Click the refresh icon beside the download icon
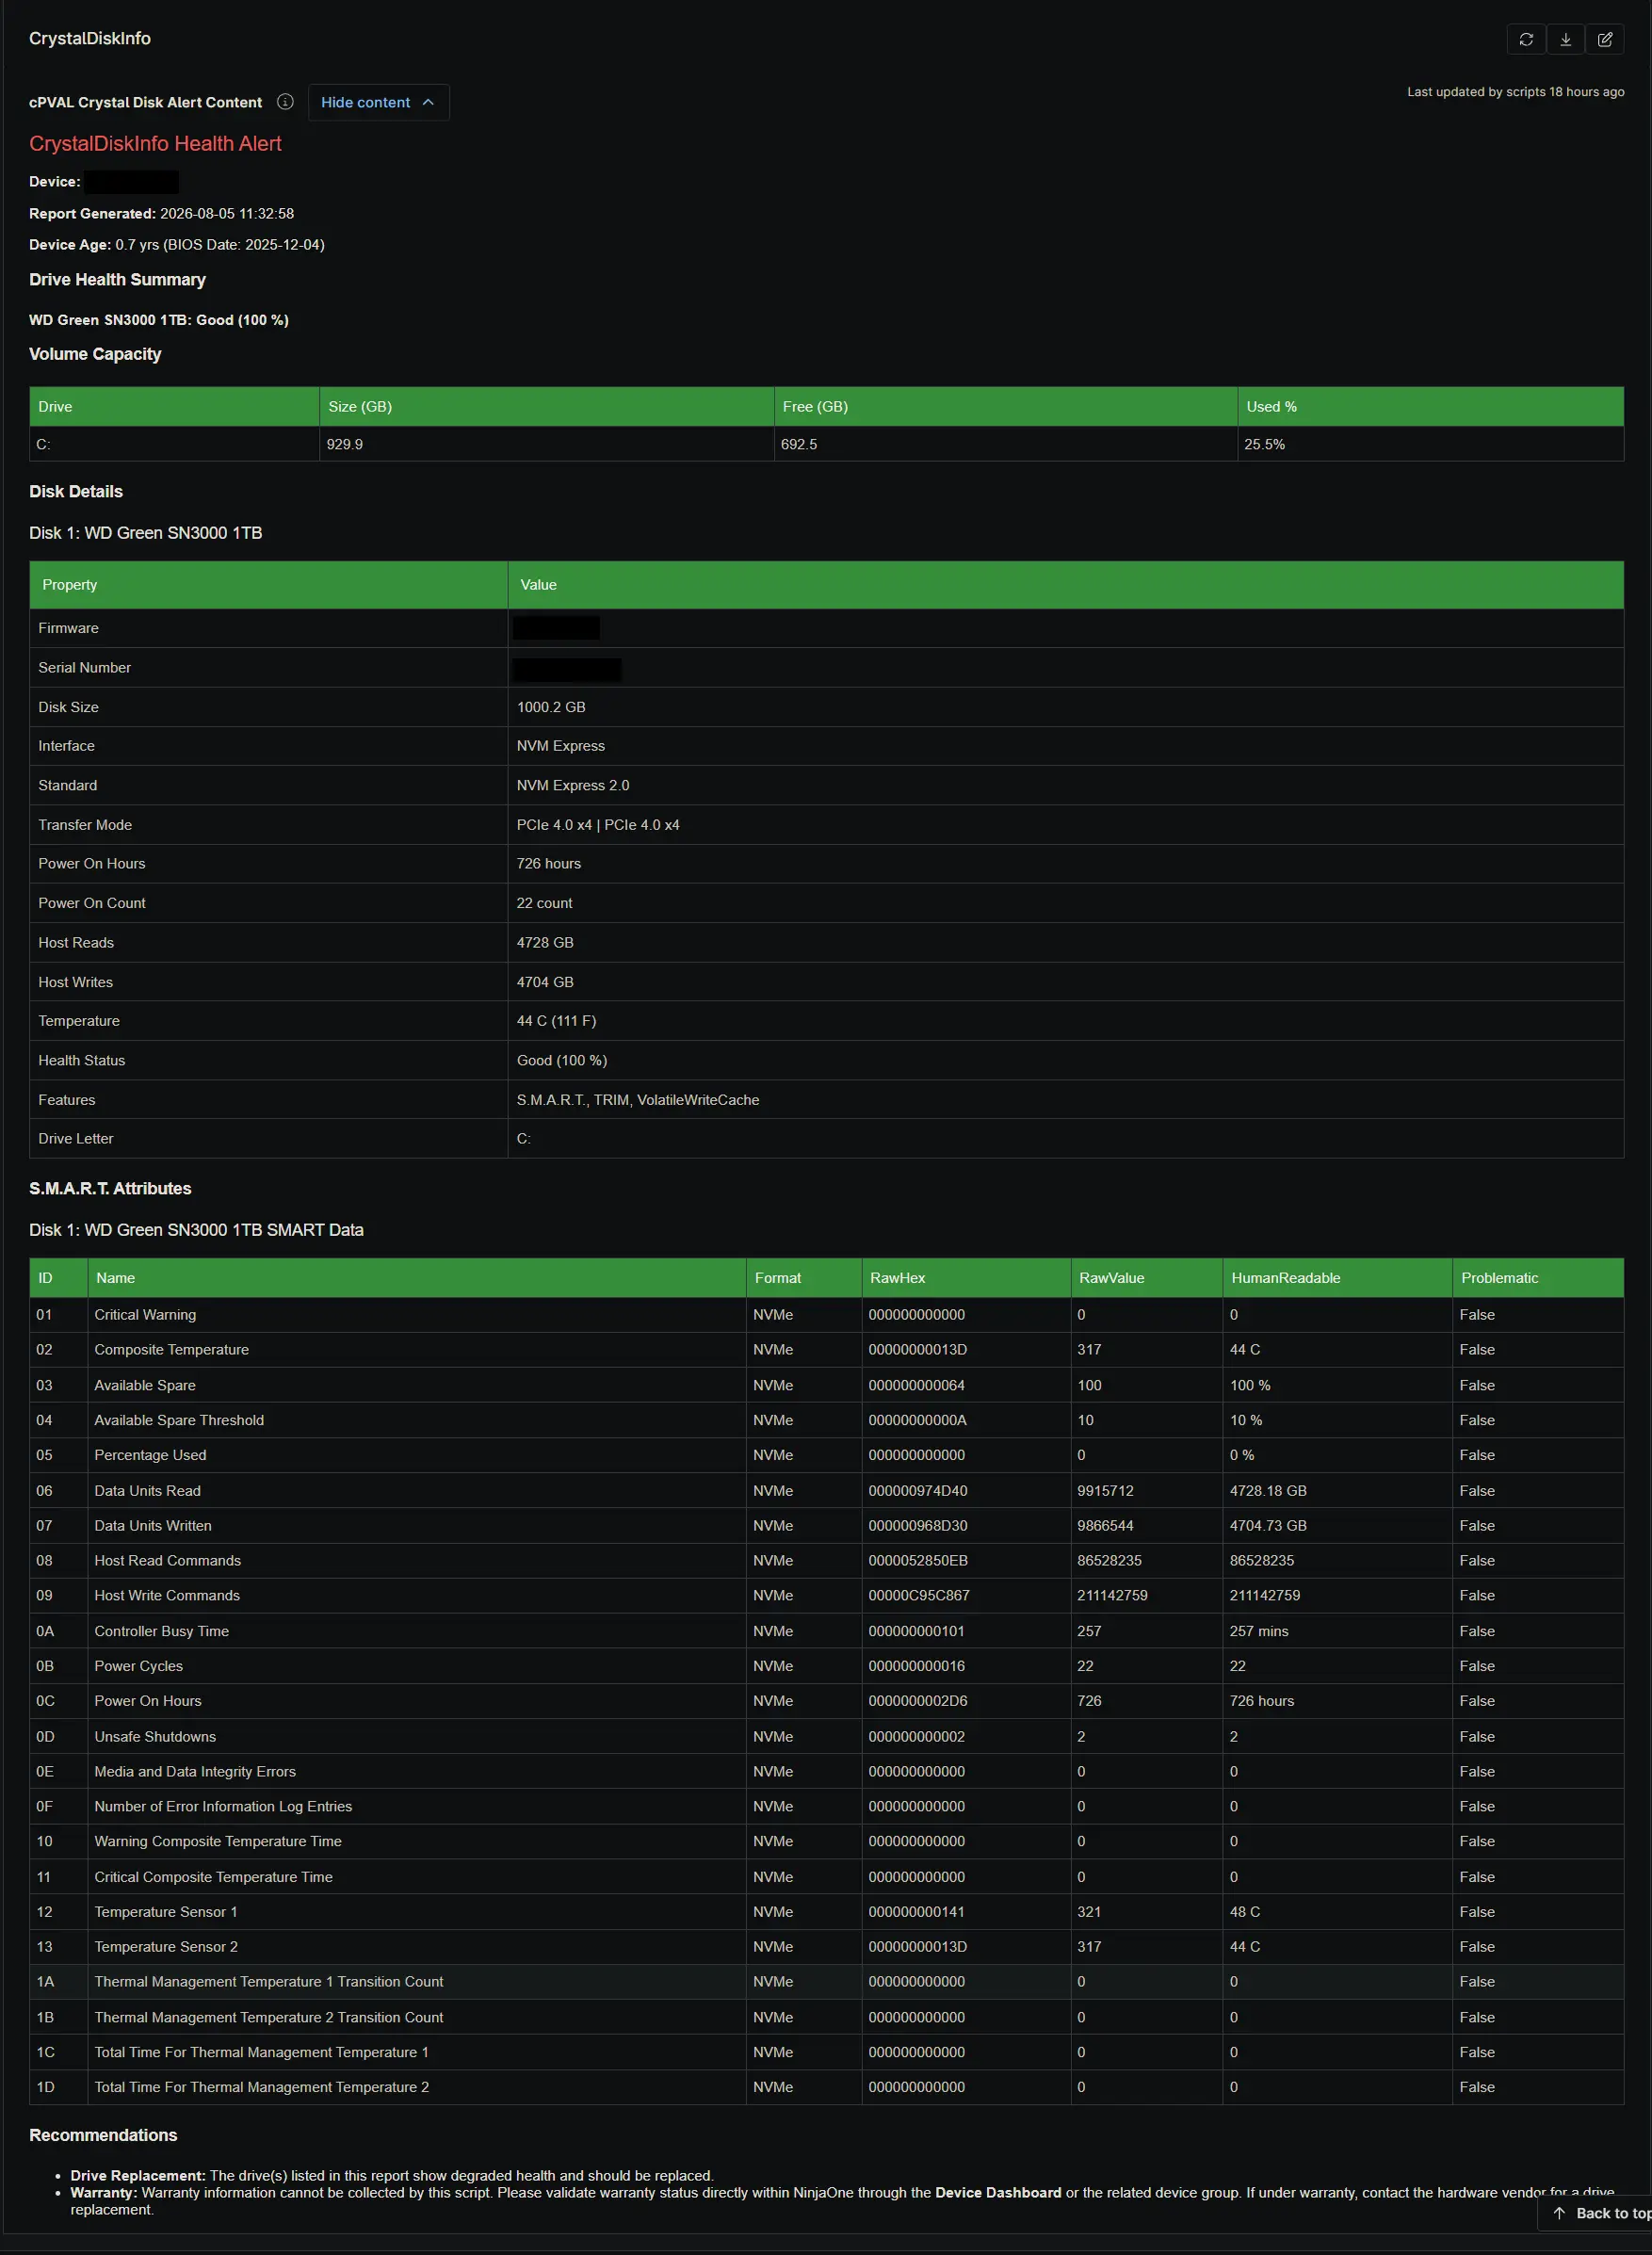Image resolution: width=1652 pixels, height=2255 pixels. (x=1526, y=39)
